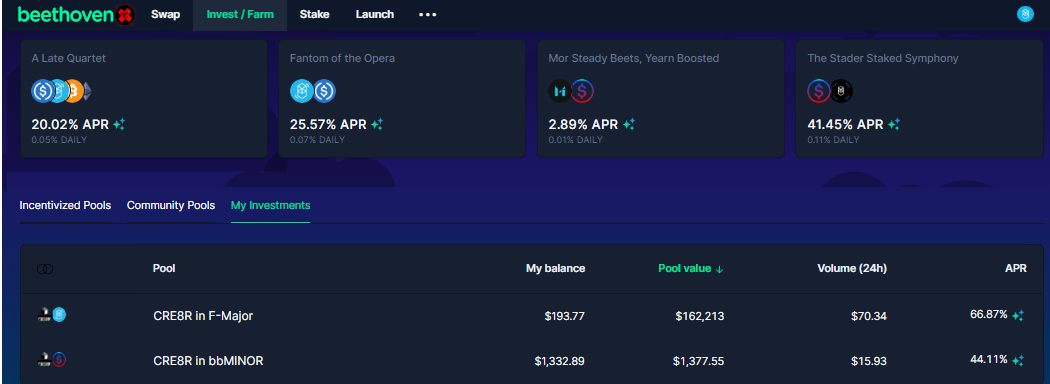This screenshot has height=384, width=1050.
Task: Click the sparkle icon beside 66.87% APR
Action: [x=1018, y=316]
